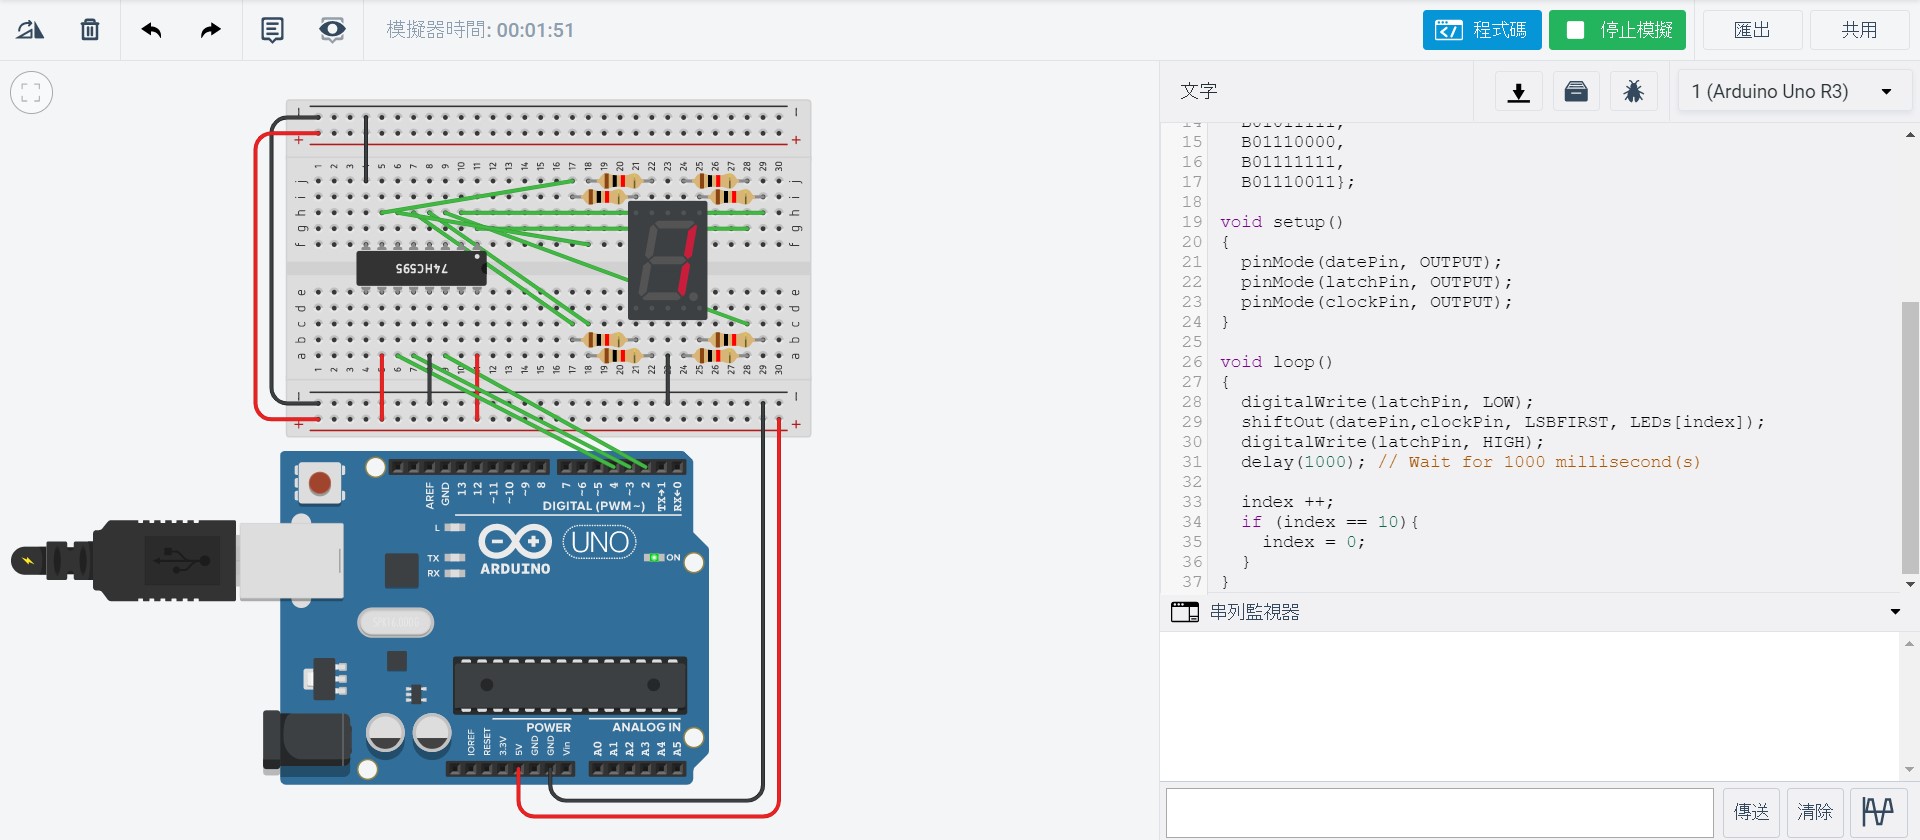This screenshot has height=840, width=1920.
Task: Collapse the 串列監視器 panel arrow
Action: tap(1895, 612)
